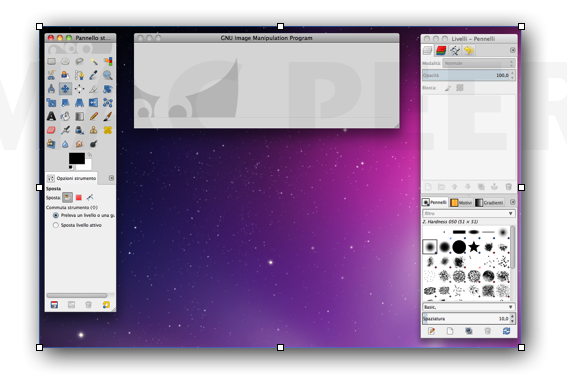Select the Select by Color tool
The image size is (567, 378).
click(x=108, y=61)
